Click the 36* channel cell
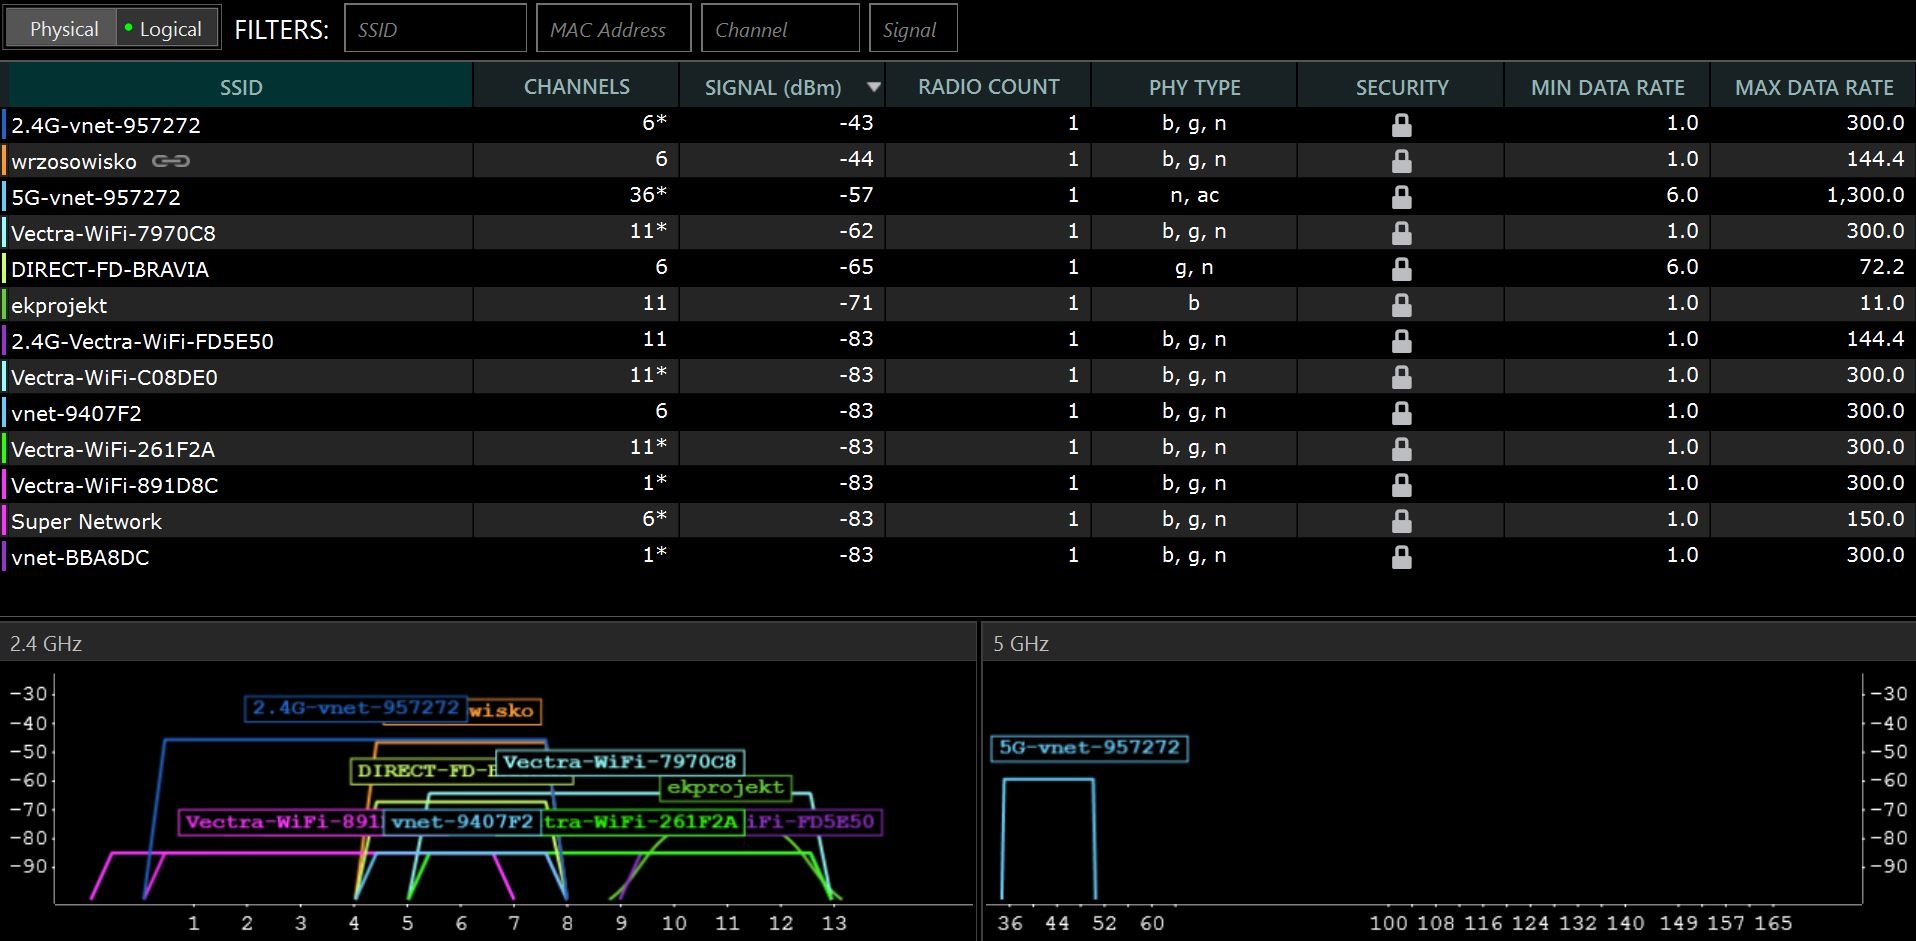Image resolution: width=1916 pixels, height=941 pixels. point(648,195)
